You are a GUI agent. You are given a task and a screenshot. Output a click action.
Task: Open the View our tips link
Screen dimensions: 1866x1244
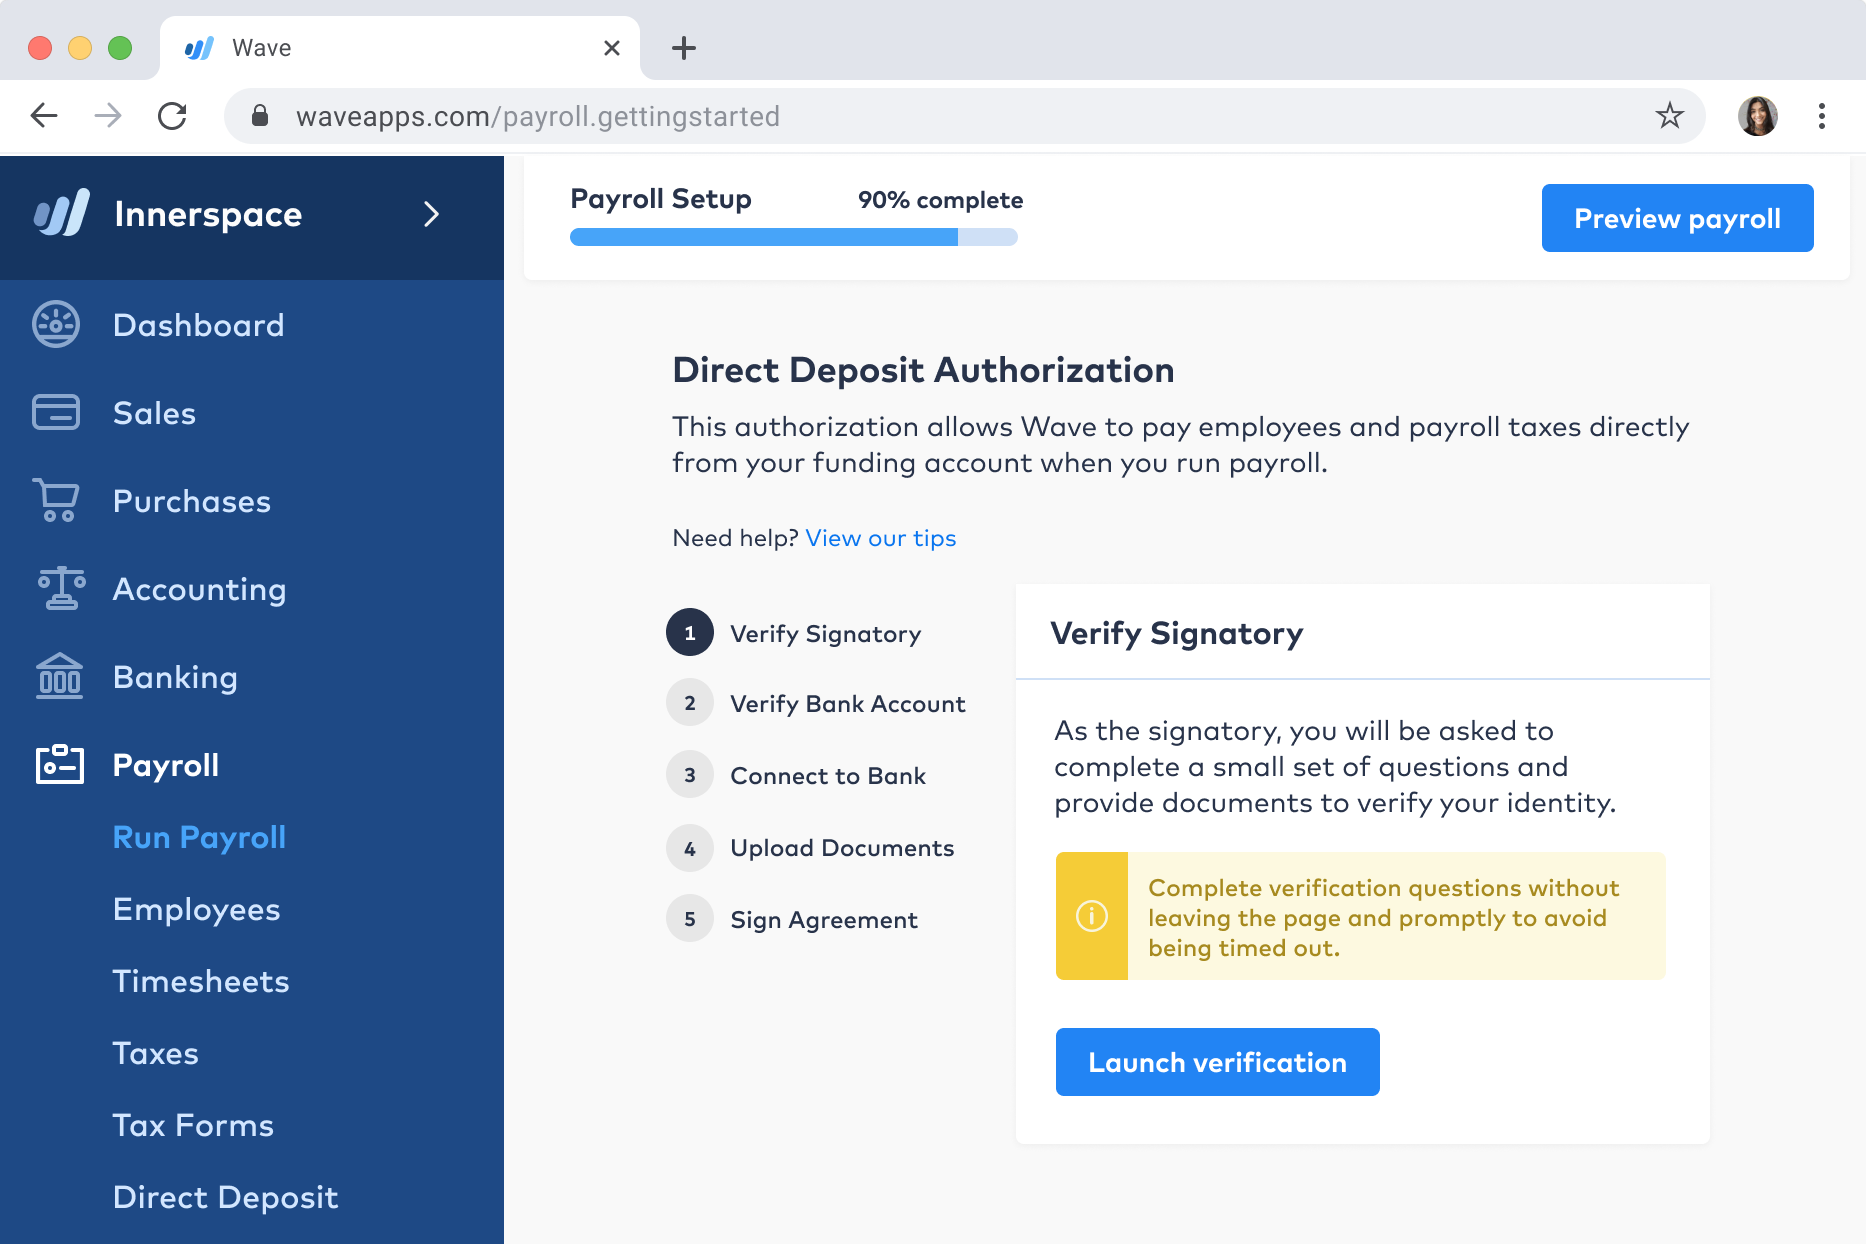[881, 538]
